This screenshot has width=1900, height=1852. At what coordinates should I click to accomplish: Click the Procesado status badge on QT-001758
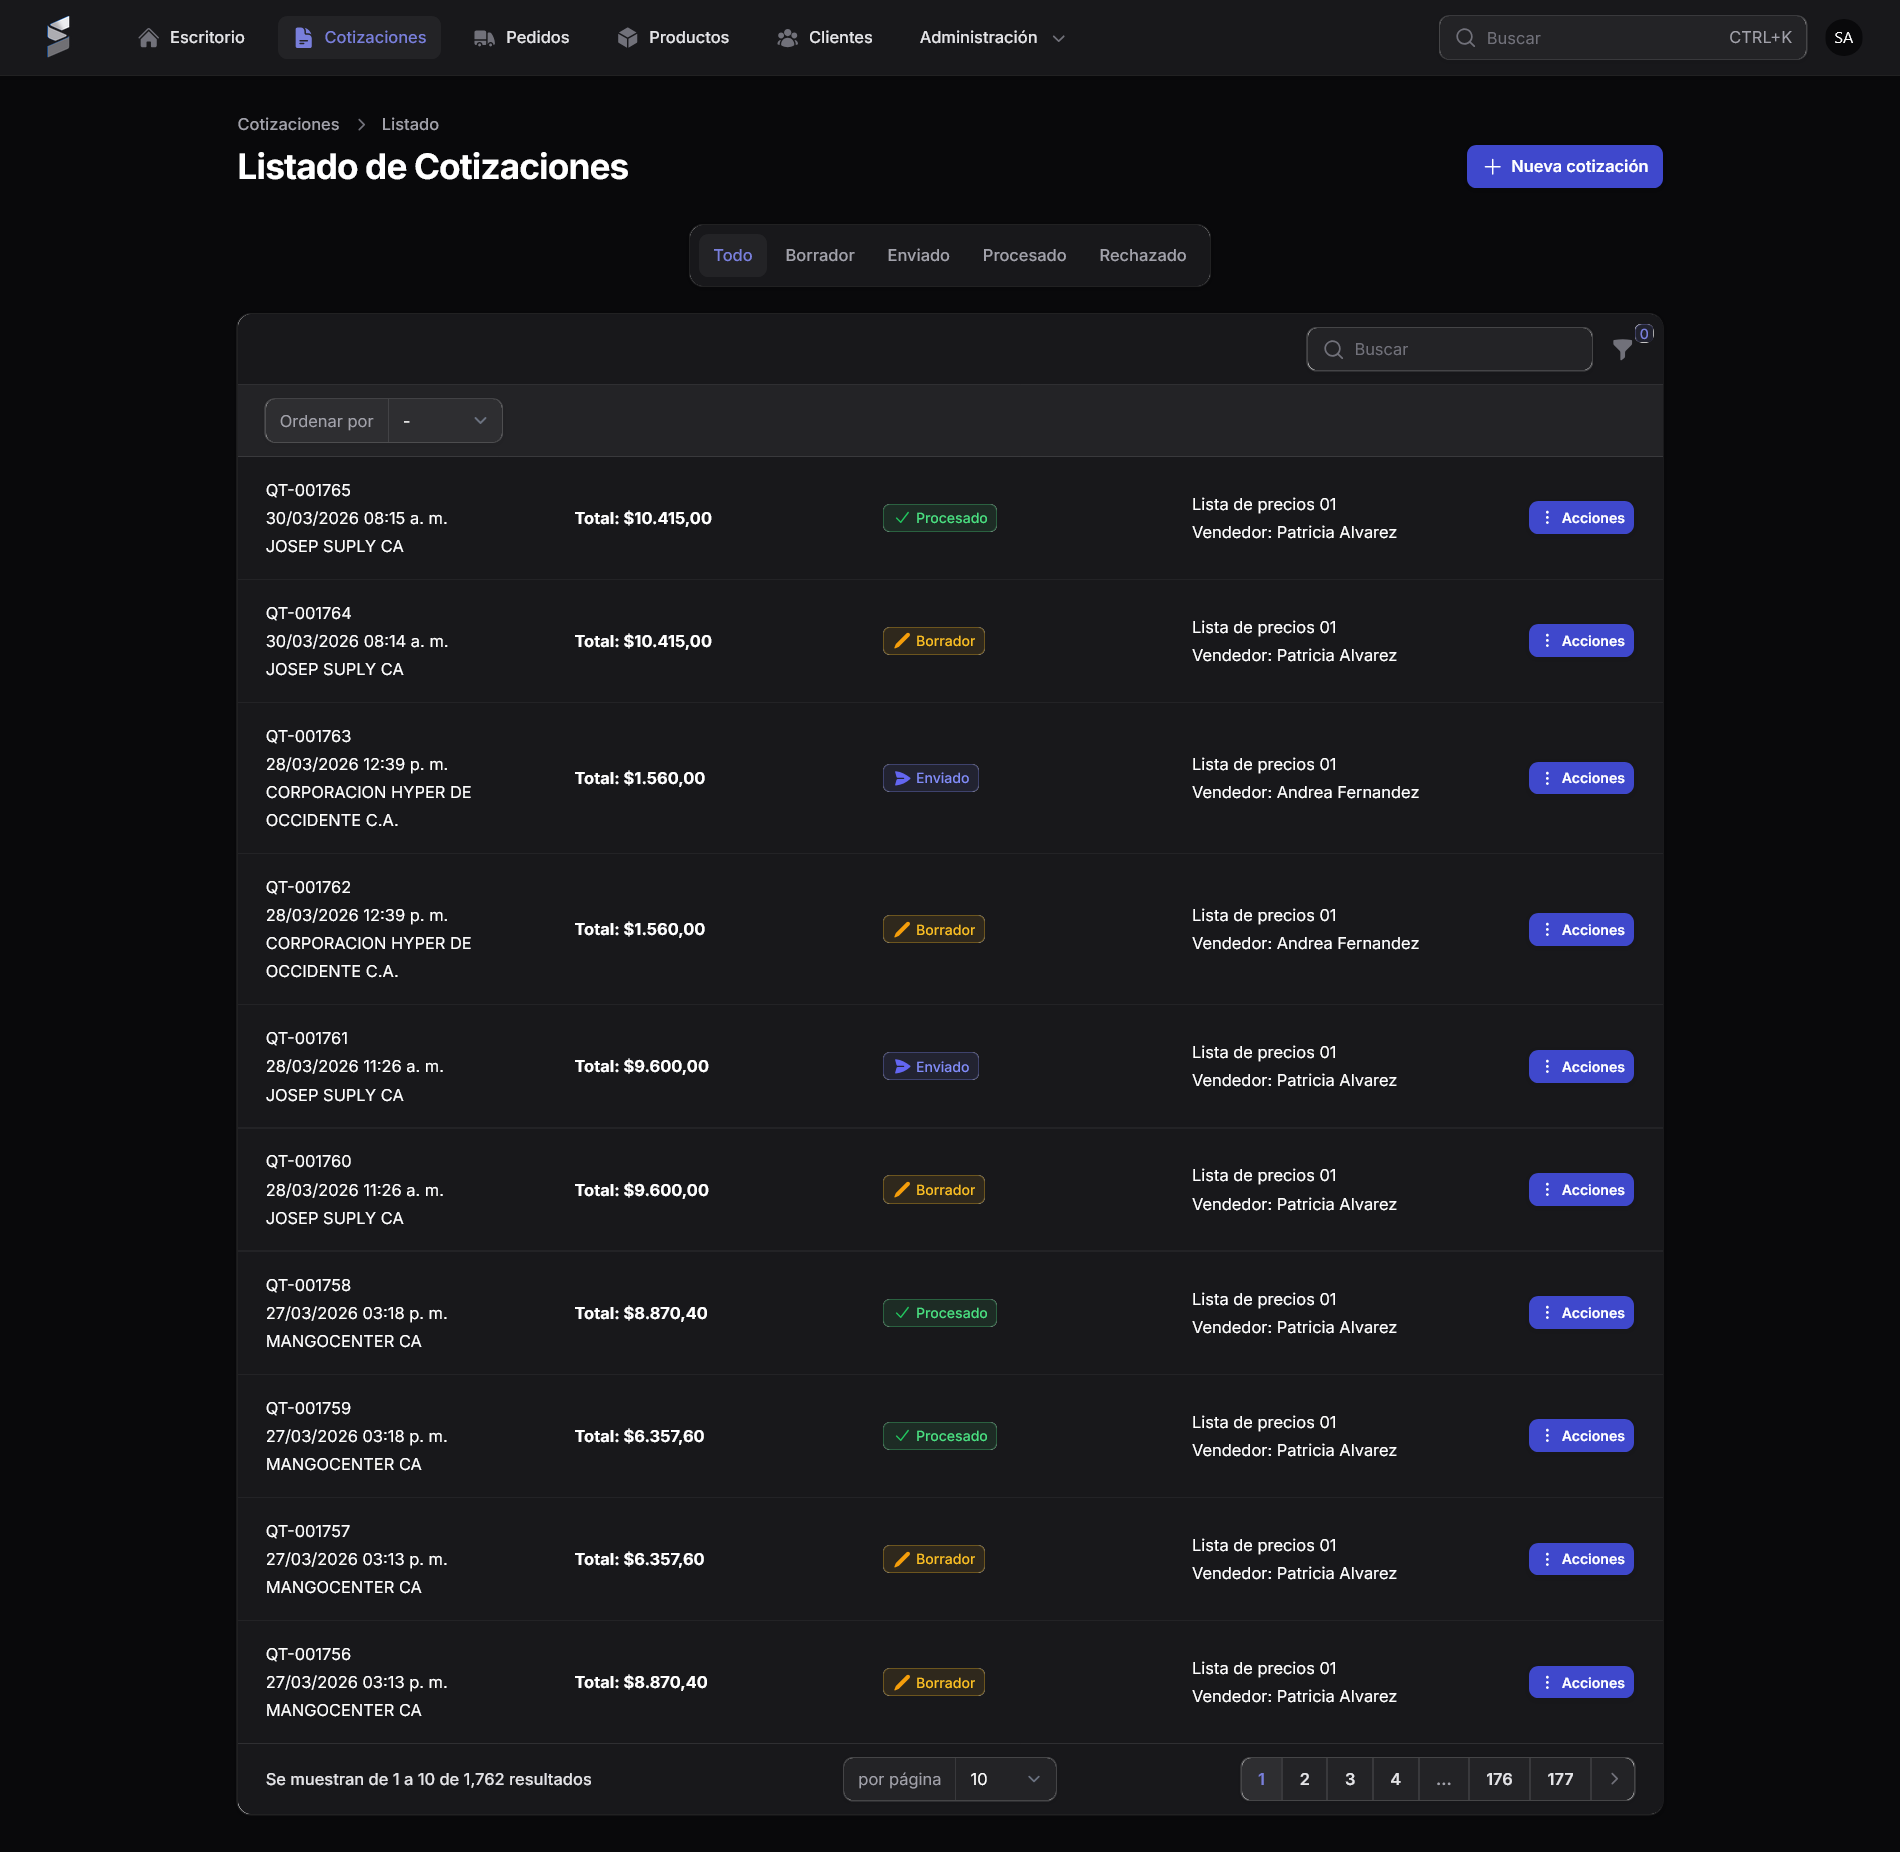tap(939, 1312)
